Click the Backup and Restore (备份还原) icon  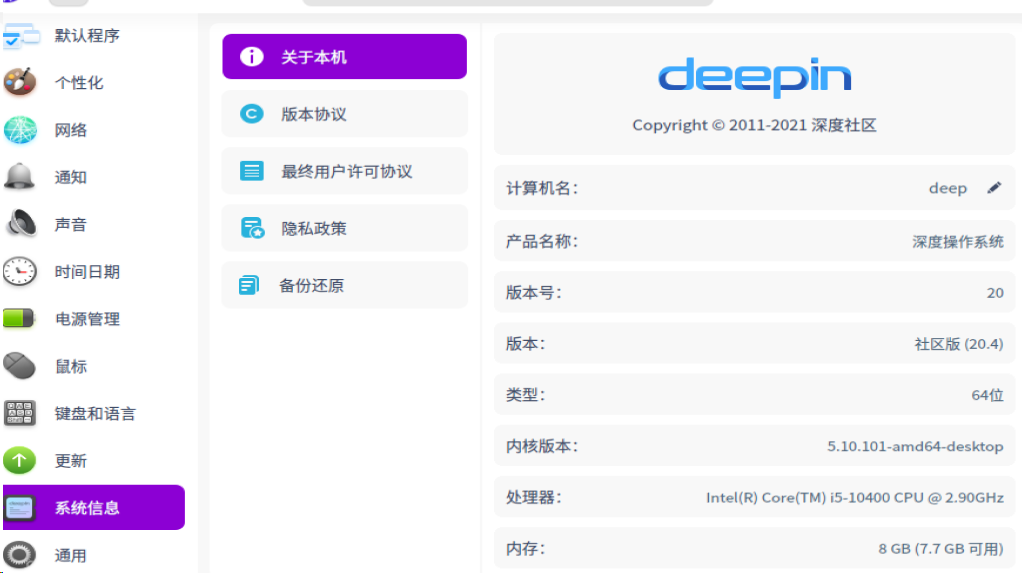click(x=249, y=285)
